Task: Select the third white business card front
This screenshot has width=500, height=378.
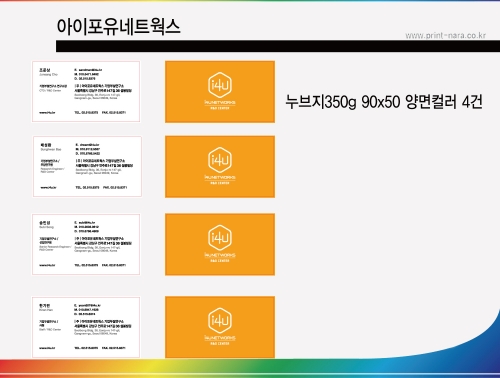Action: 86,244
